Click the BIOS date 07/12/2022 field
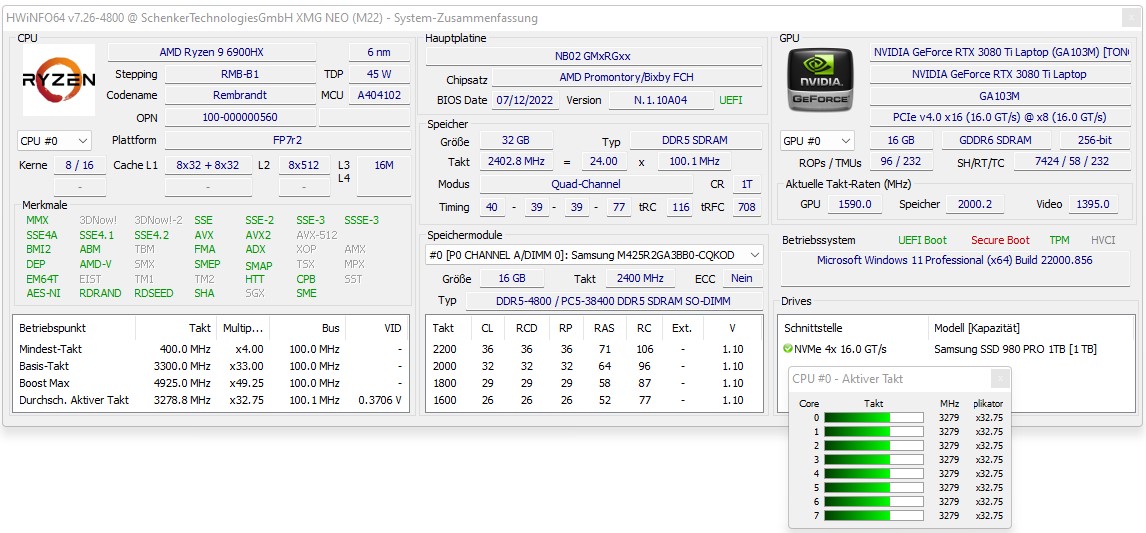The width and height of the screenshot is (1146, 533). click(525, 100)
